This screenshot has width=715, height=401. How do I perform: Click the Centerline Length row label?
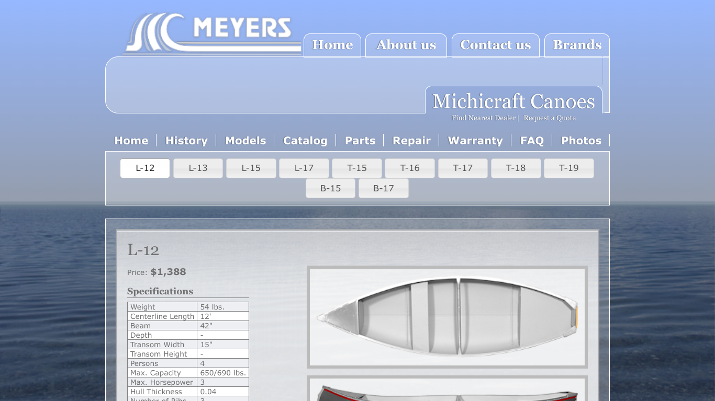point(162,316)
